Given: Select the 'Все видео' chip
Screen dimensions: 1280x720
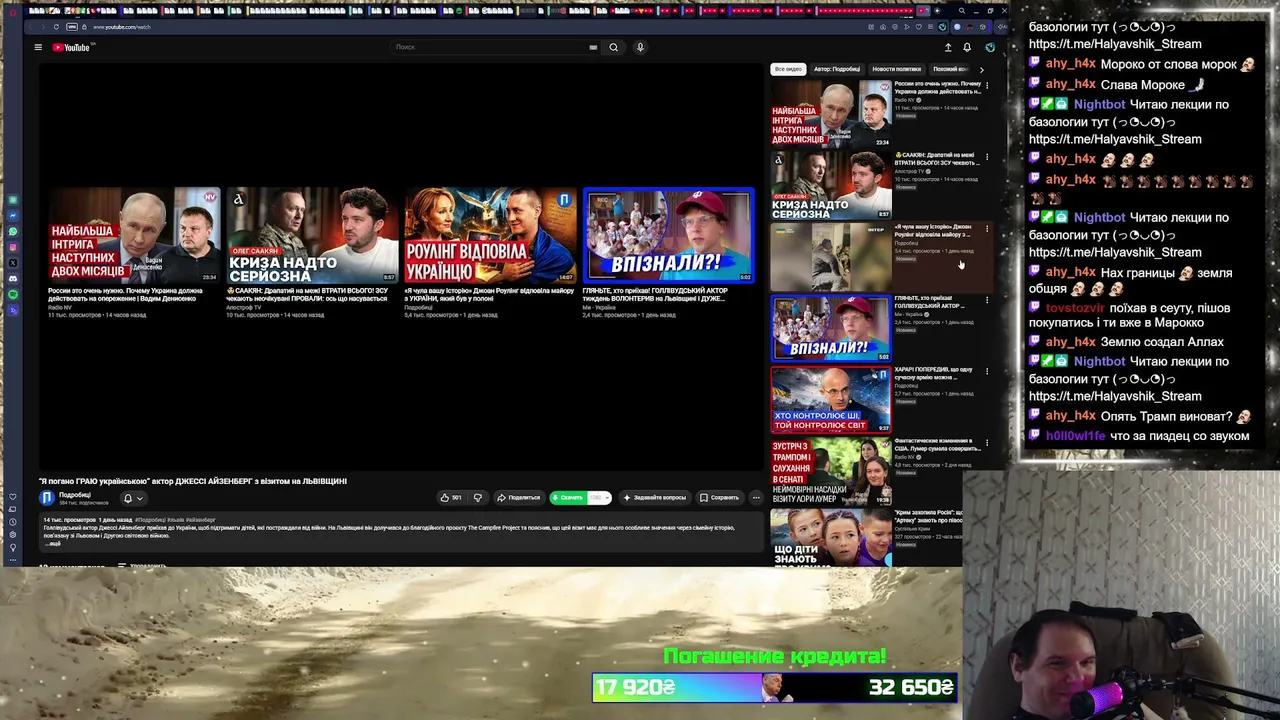Looking at the screenshot, I should click(x=788, y=69).
